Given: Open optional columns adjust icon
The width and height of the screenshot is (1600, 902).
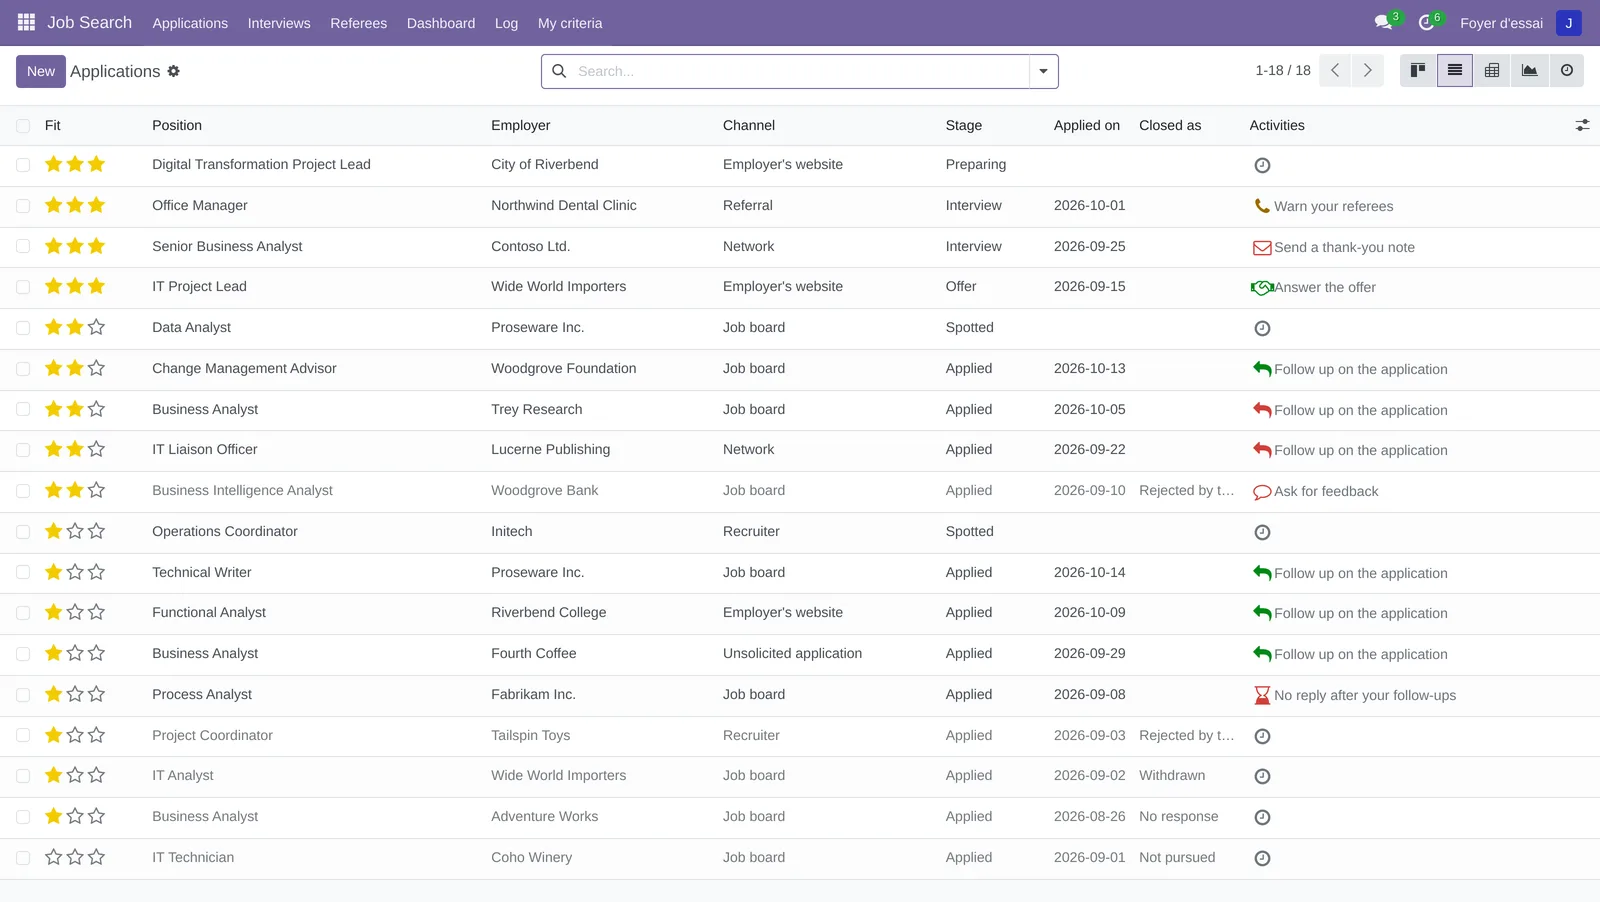Looking at the screenshot, I should coord(1582,125).
